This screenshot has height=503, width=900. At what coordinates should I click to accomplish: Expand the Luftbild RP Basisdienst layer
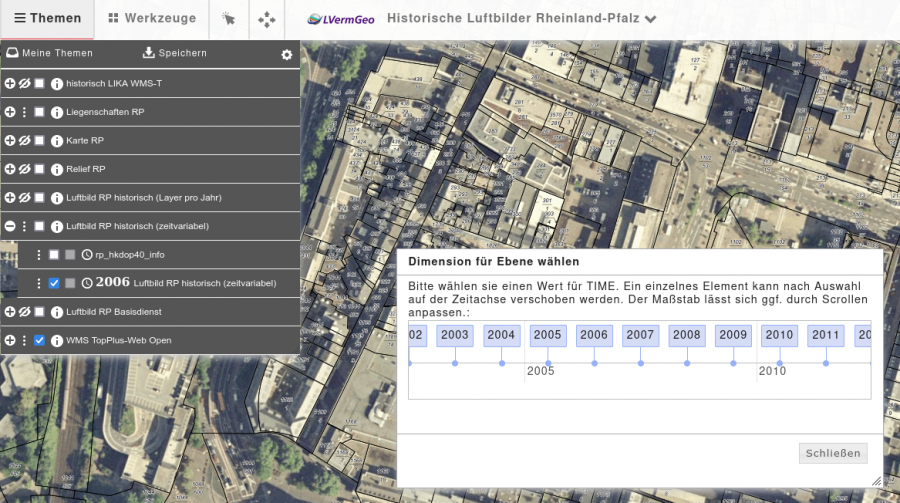click(10, 312)
